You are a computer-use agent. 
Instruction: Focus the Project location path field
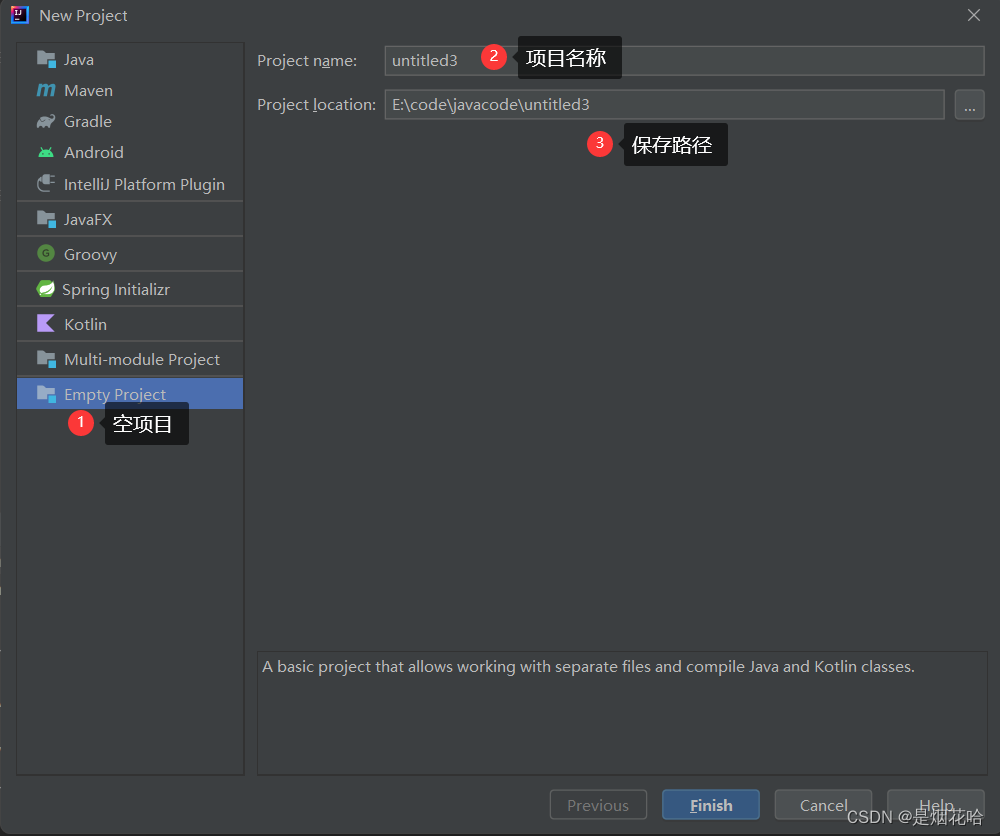point(664,105)
